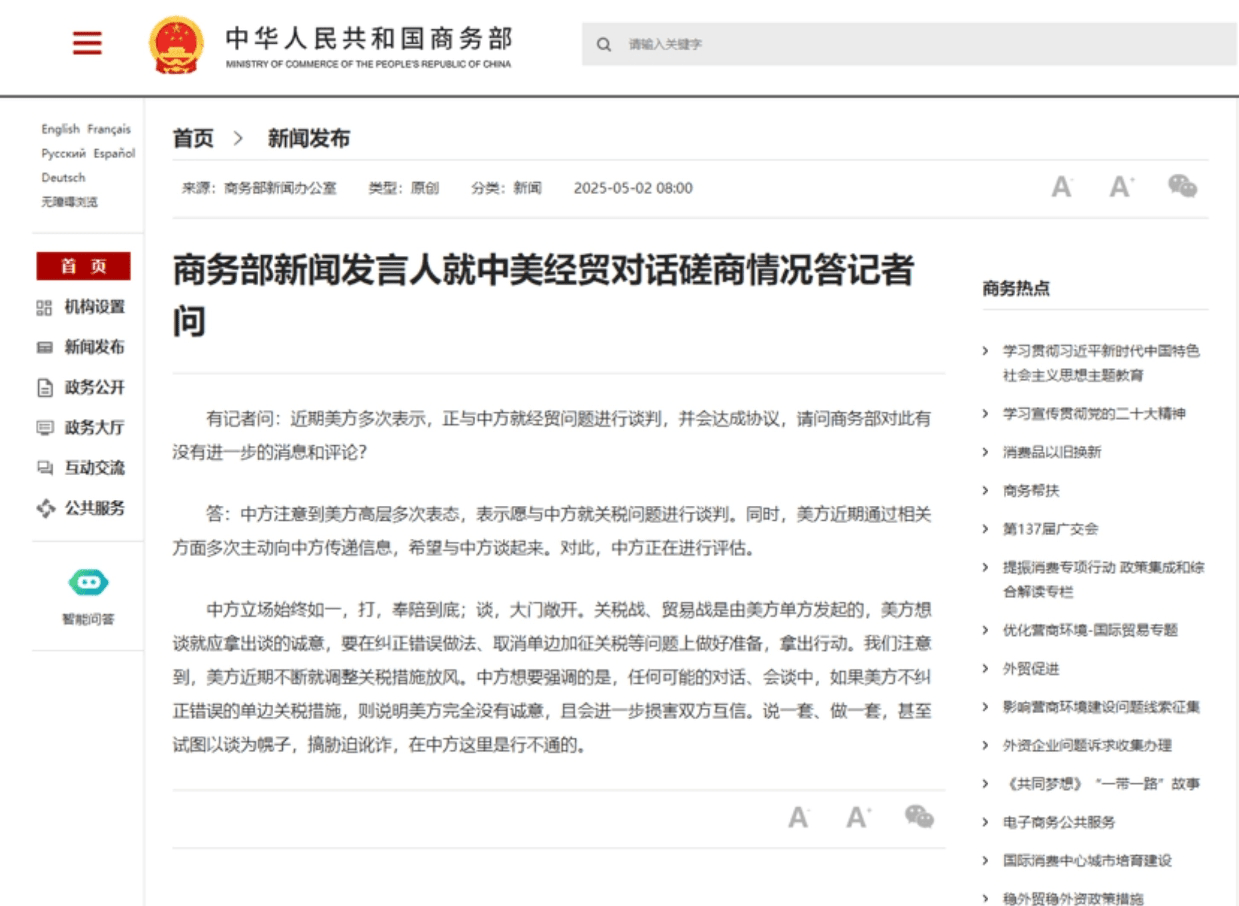The width and height of the screenshot is (1239, 906).
Task: Open 新闻发布 in the sidebar
Action: [x=95, y=347]
